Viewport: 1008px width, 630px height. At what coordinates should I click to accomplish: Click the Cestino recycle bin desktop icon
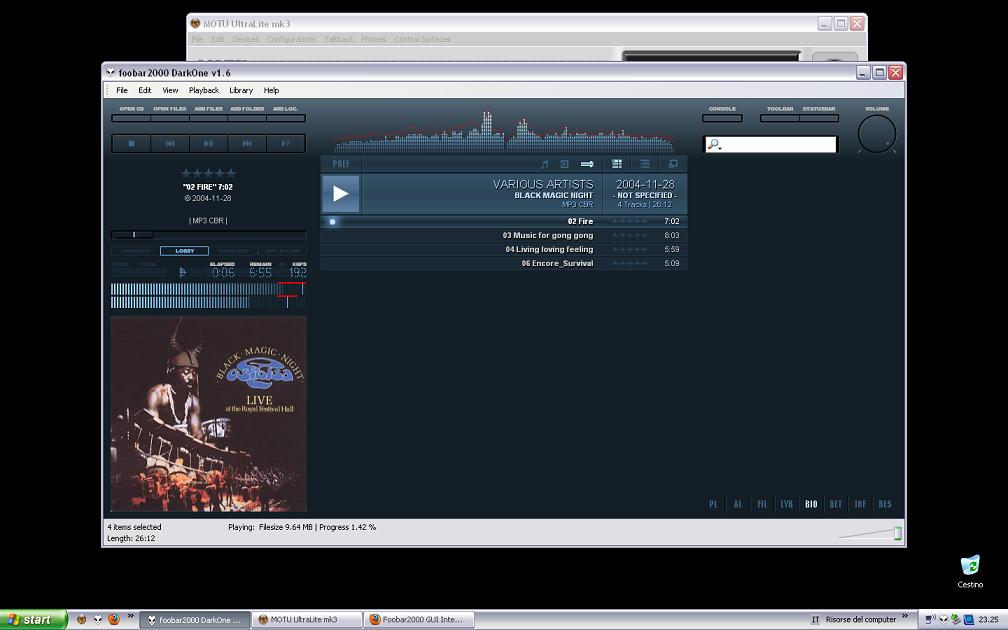(x=970, y=572)
